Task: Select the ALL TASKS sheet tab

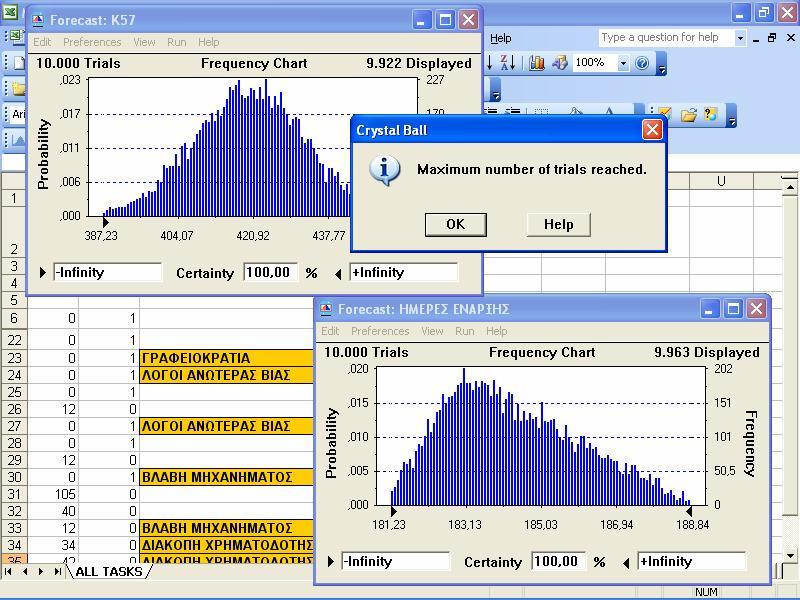Action: [x=109, y=571]
